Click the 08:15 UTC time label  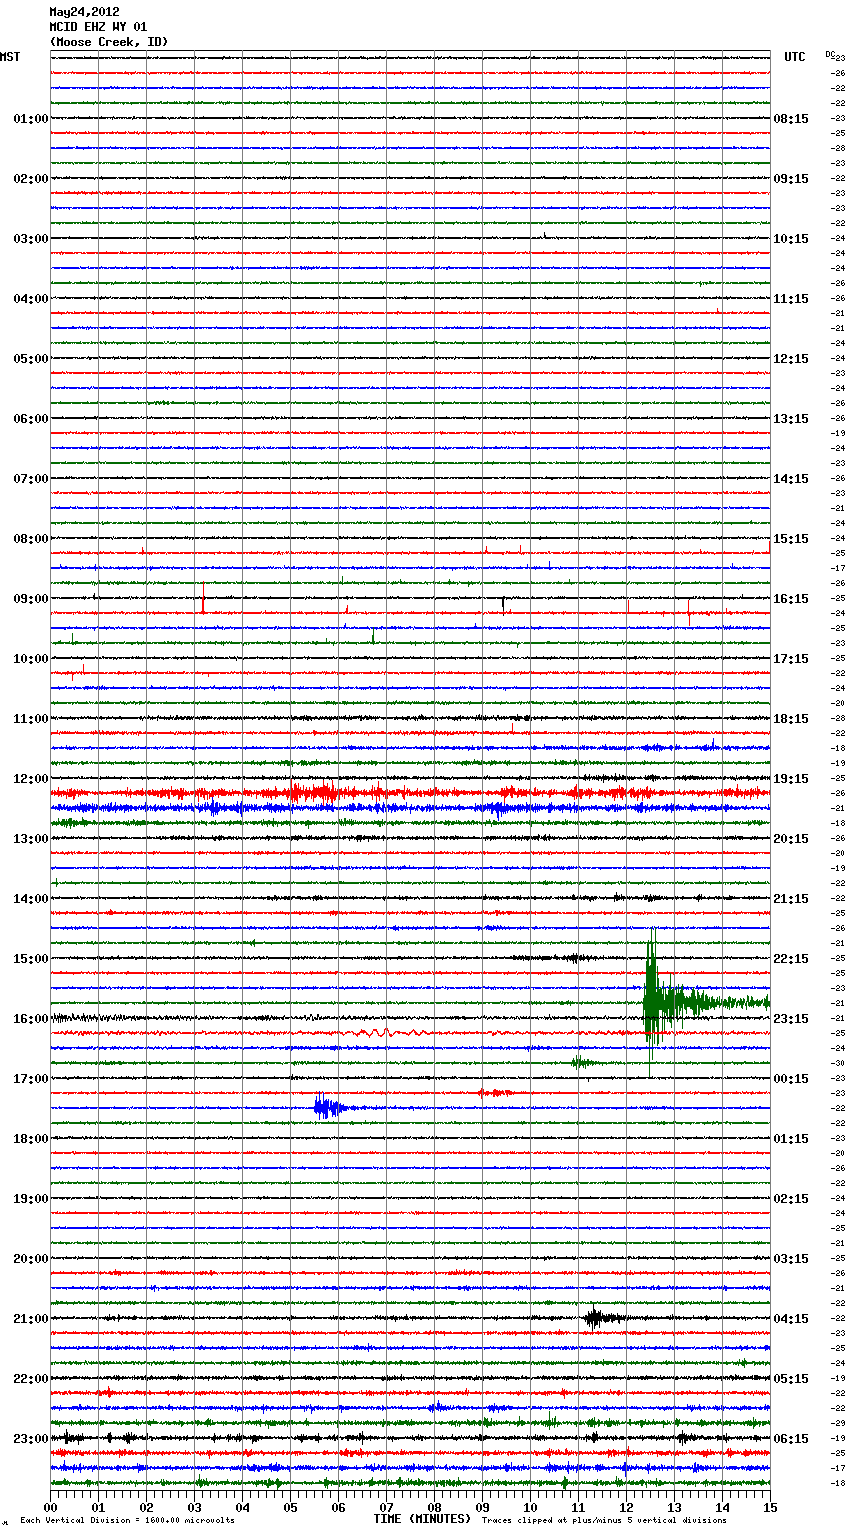tap(791, 119)
